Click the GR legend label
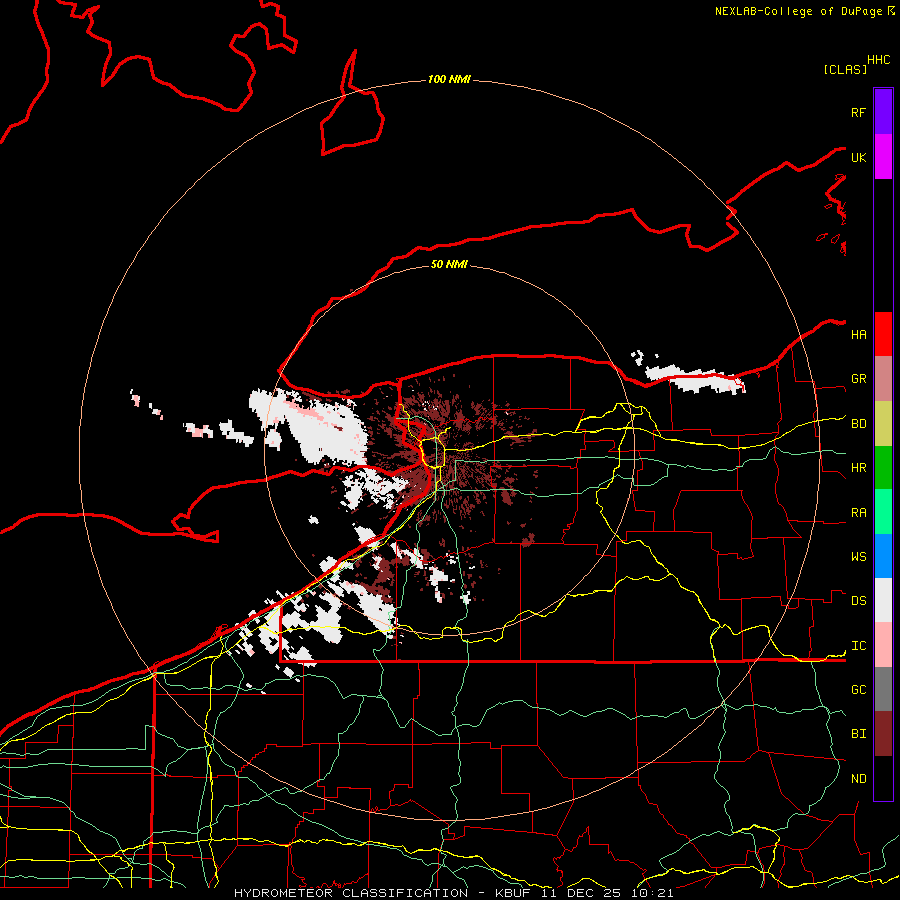 [x=859, y=379]
